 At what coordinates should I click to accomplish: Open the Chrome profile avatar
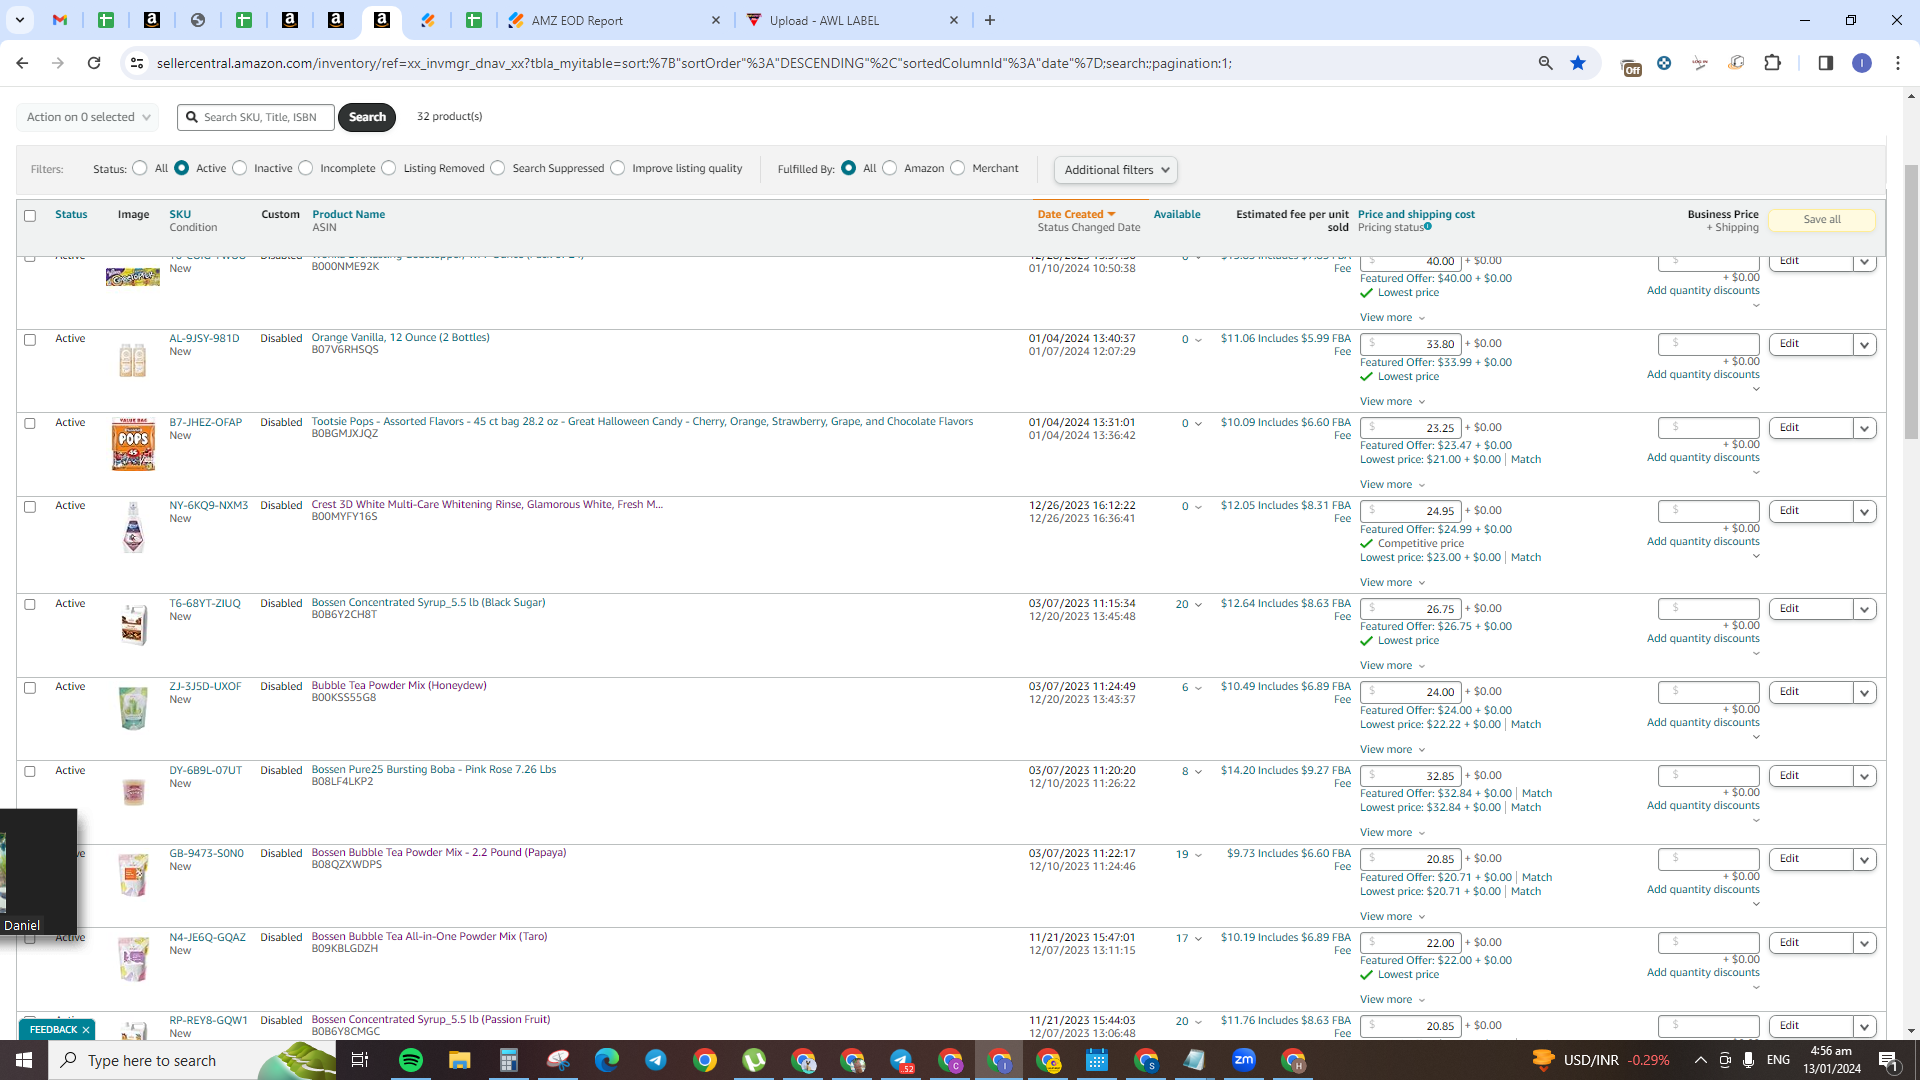(1862, 63)
